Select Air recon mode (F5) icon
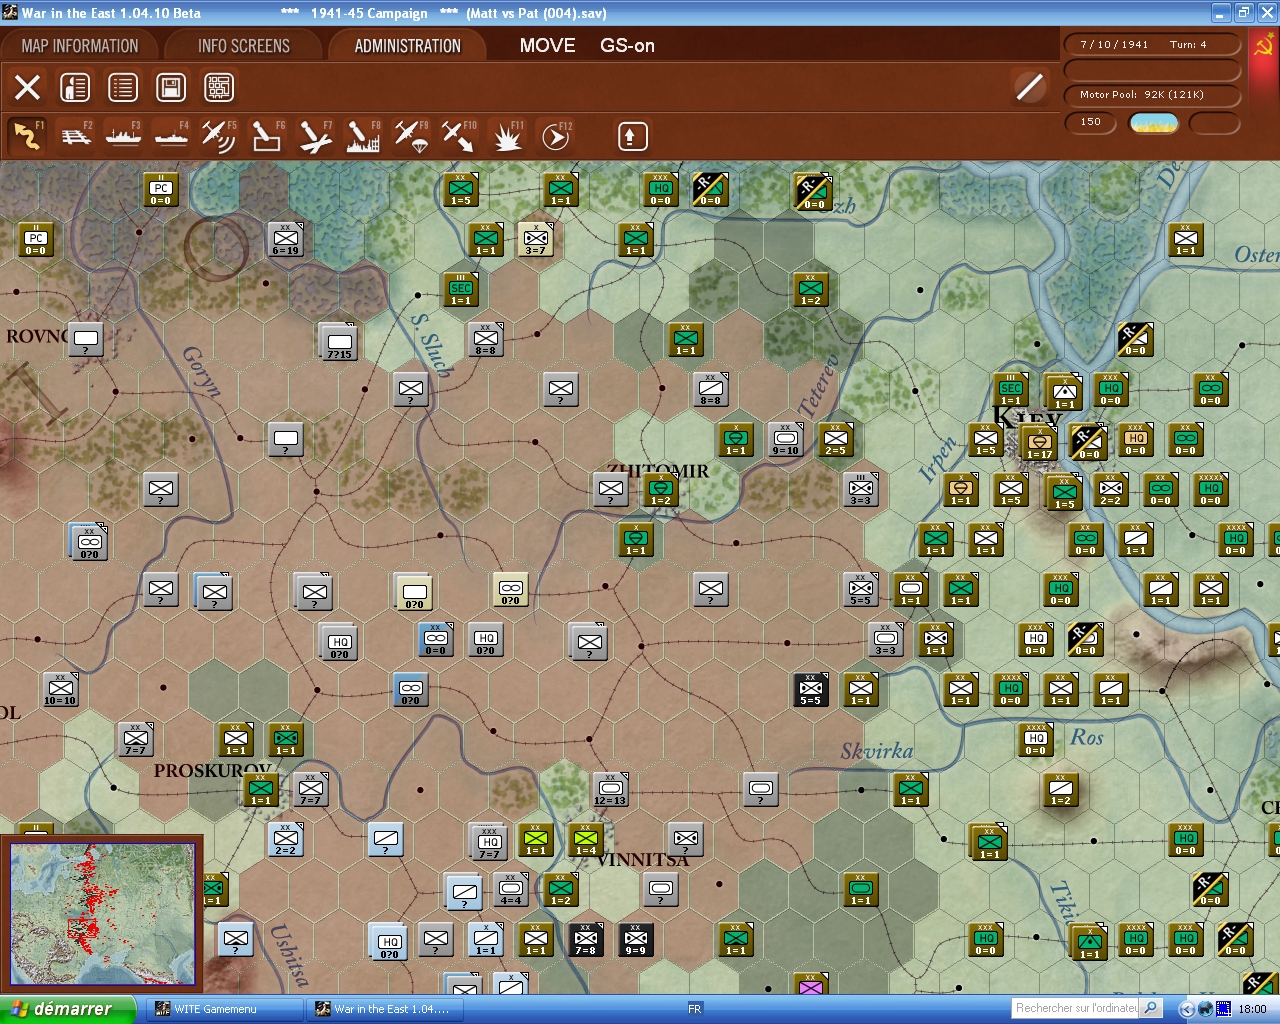 (x=218, y=136)
